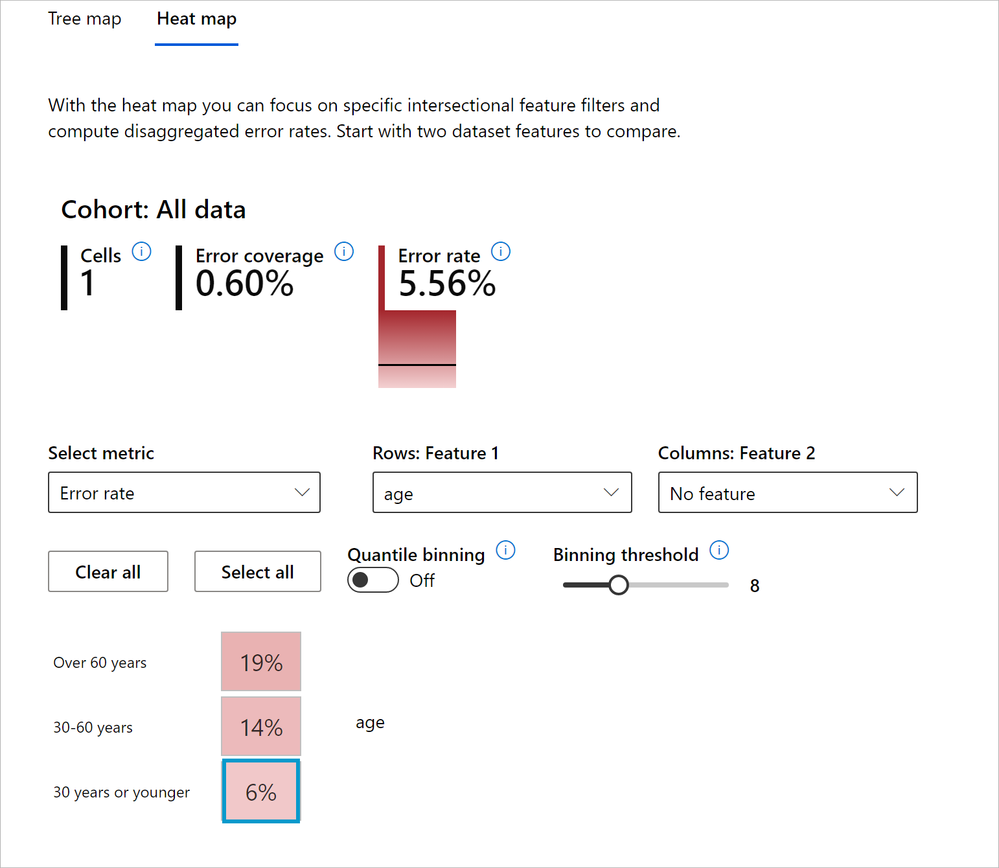Screen dimensions: 999x868
Task: Click the Error rate red gradient bar
Action: 417,349
